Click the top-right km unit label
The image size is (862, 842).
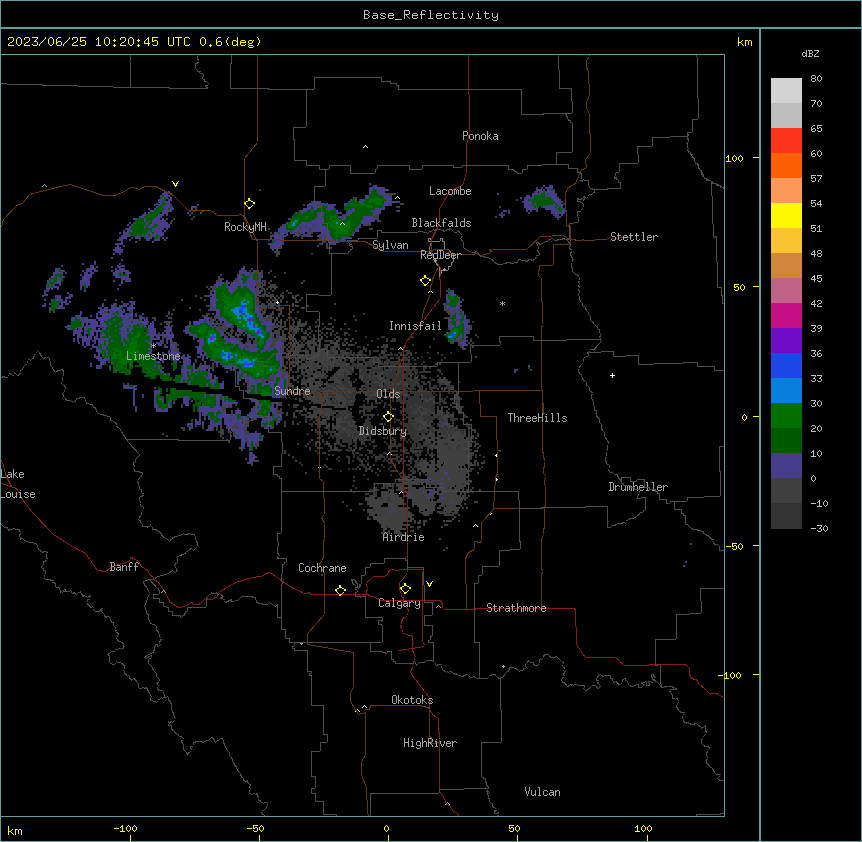click(745, 42)
